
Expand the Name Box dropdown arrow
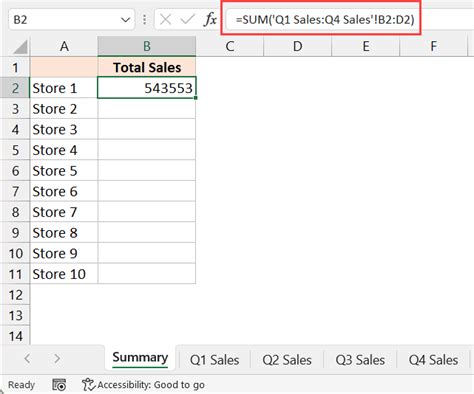pyautogui.click(x=125, y=20)
